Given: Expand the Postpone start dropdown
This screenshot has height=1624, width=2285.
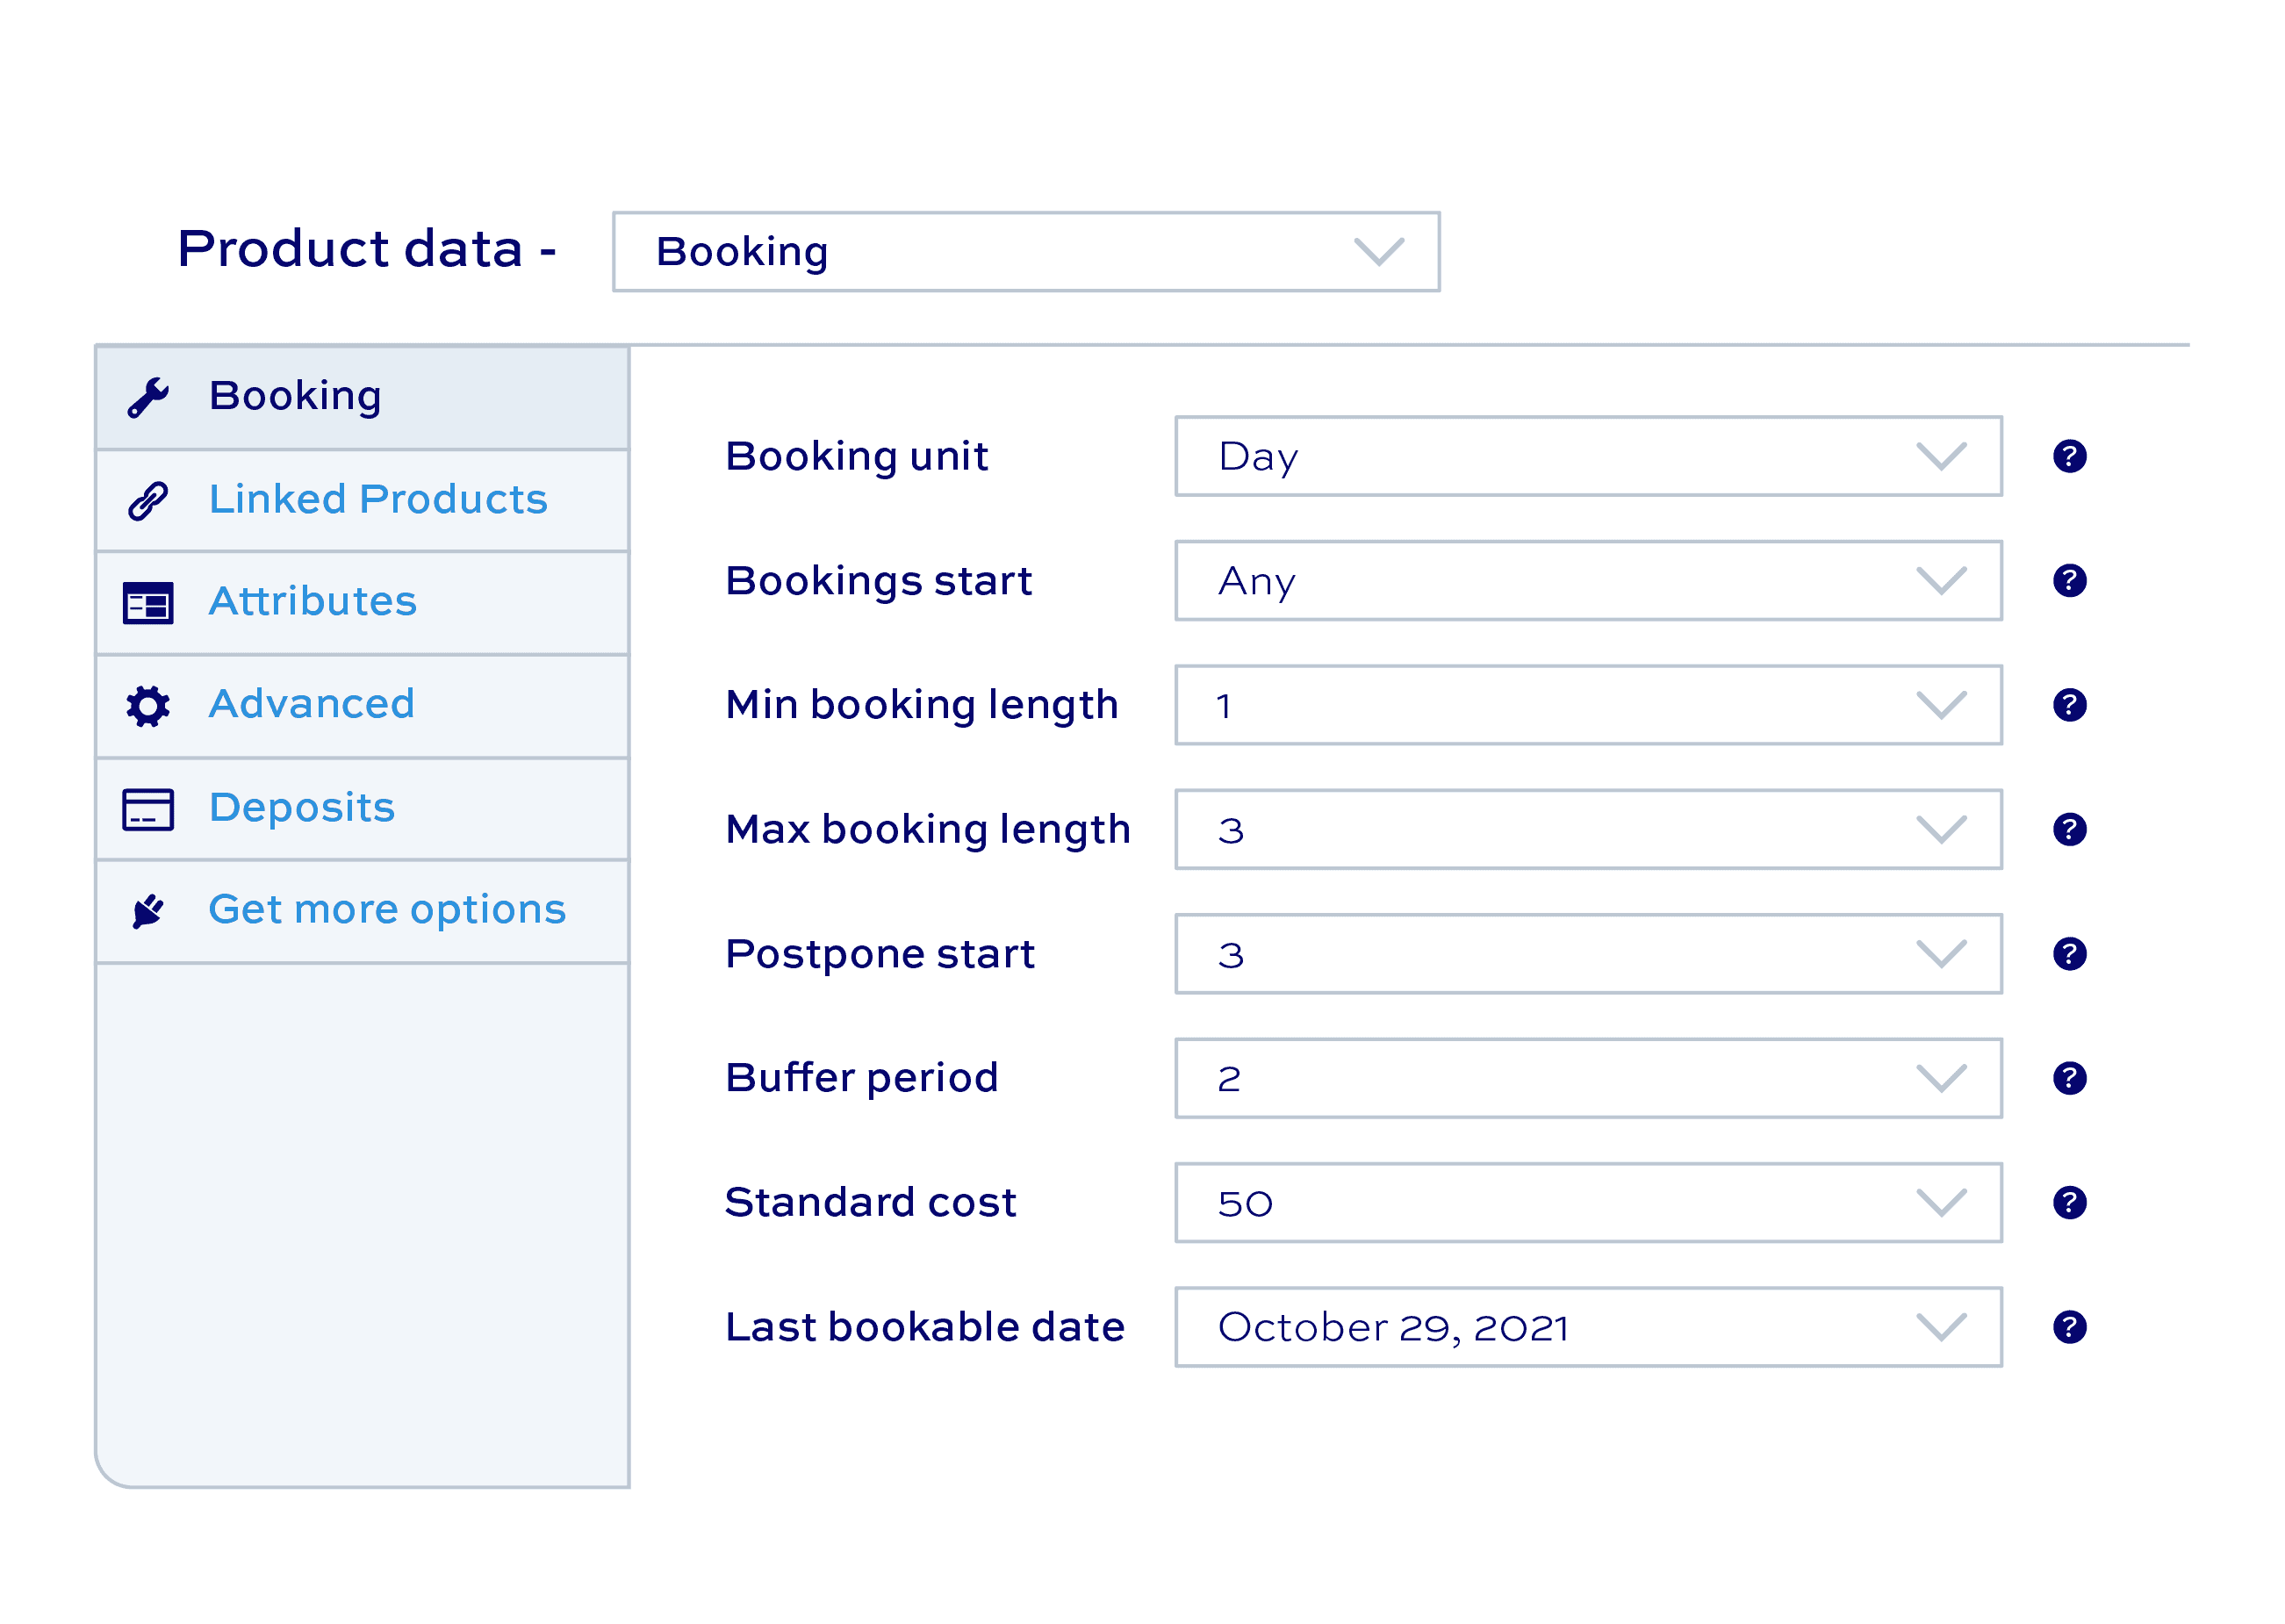Looking at the screenshot, I should click(x=1588, y=953).
